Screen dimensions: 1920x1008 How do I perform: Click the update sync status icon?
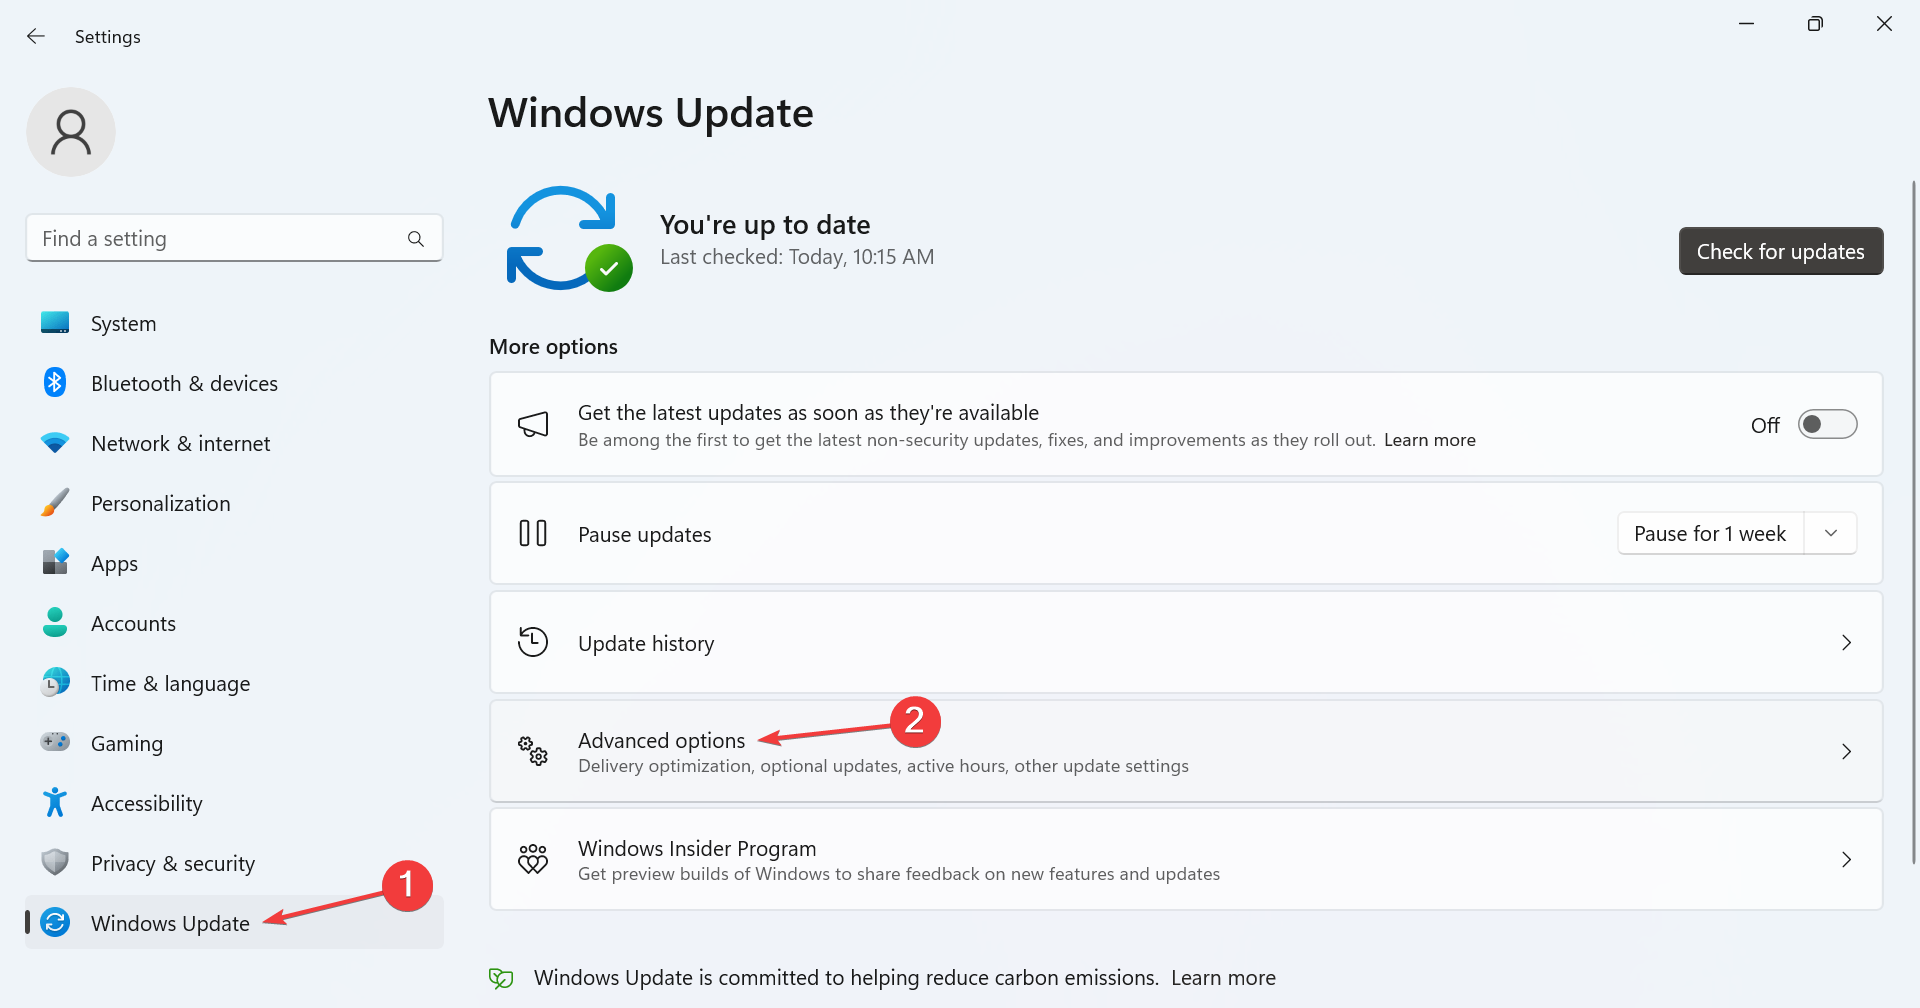tap(568, 239)
